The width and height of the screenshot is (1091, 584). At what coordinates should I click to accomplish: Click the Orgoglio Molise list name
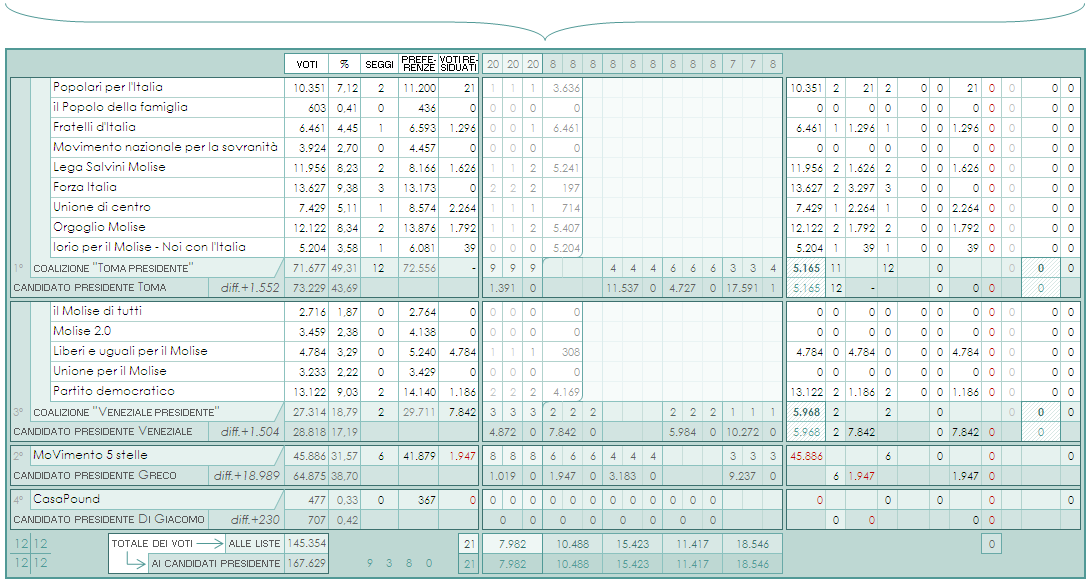(x=98, y=228)
